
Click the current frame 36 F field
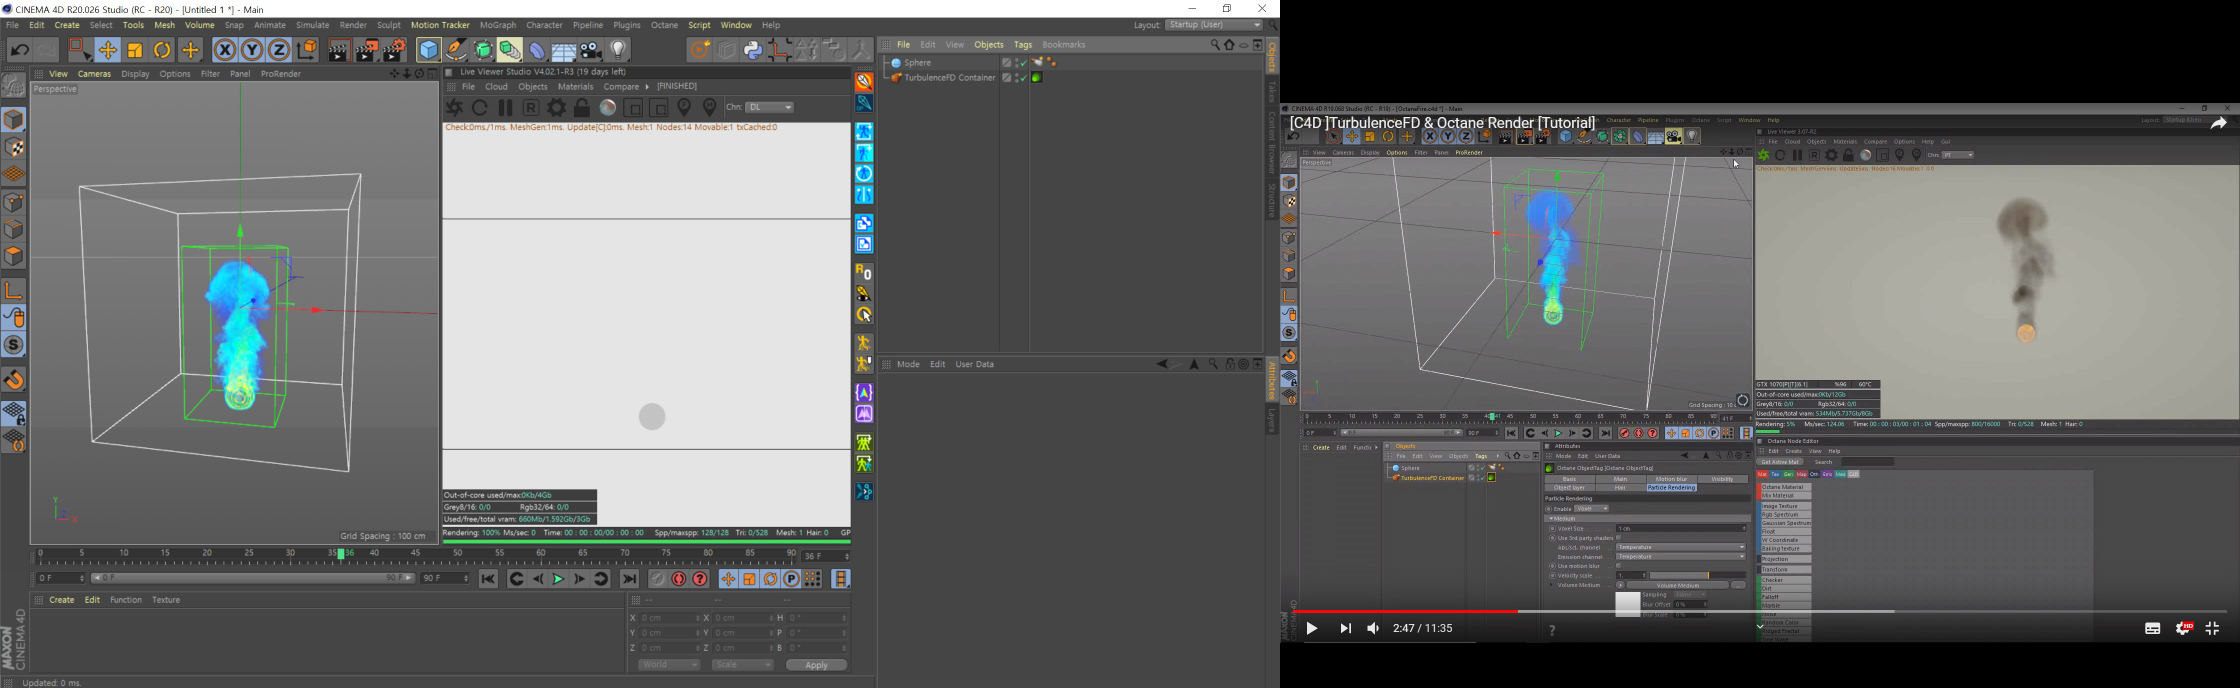[x=826, y=557]
